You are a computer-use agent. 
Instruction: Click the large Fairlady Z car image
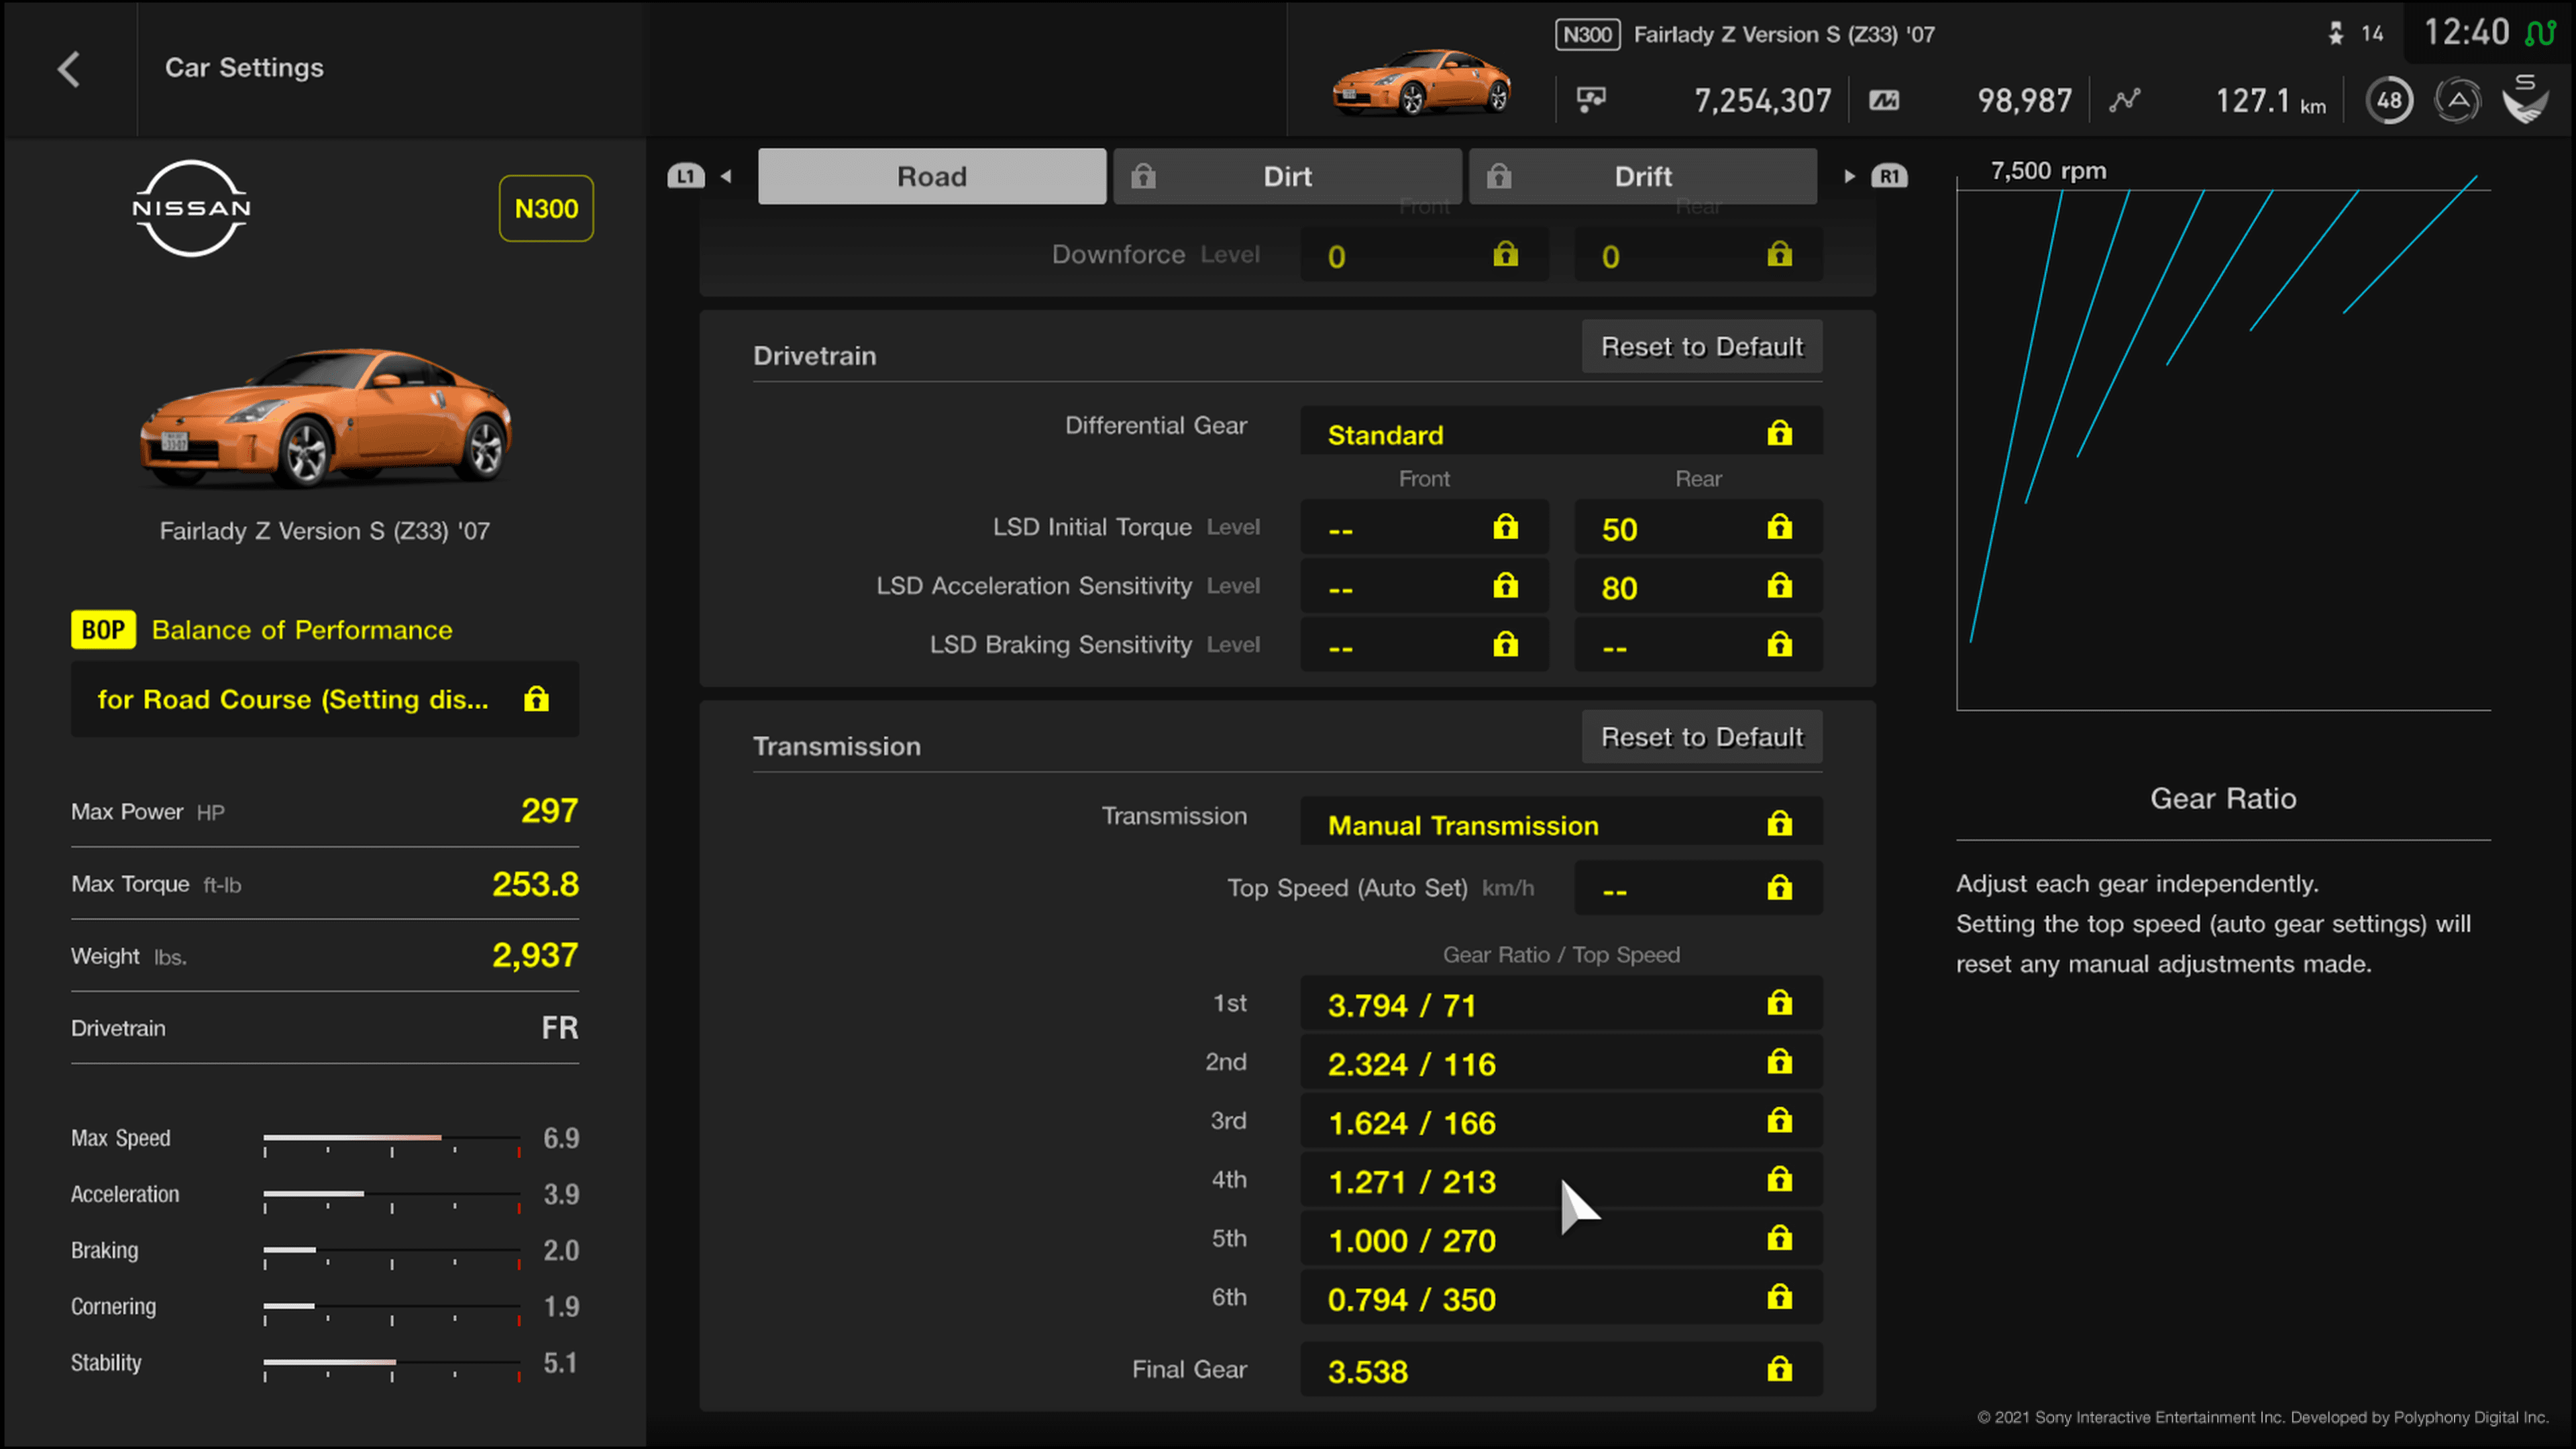click(x=326, y=418)
